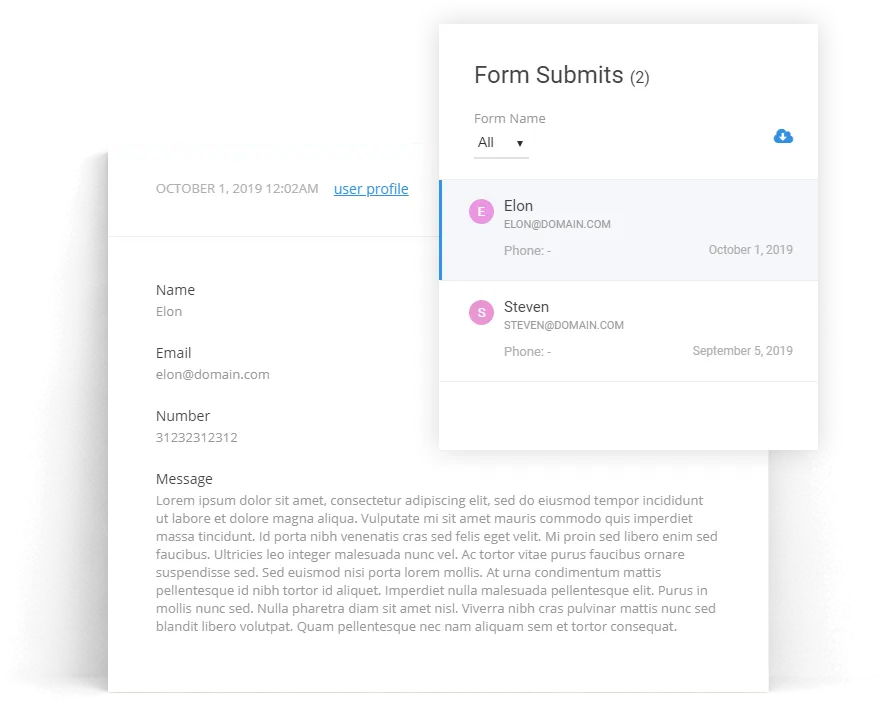This screenshot has height=701, width=880.
Task: Click the Lorem ipsum message text
Action: pyautogui.click(x=437, y=563)
